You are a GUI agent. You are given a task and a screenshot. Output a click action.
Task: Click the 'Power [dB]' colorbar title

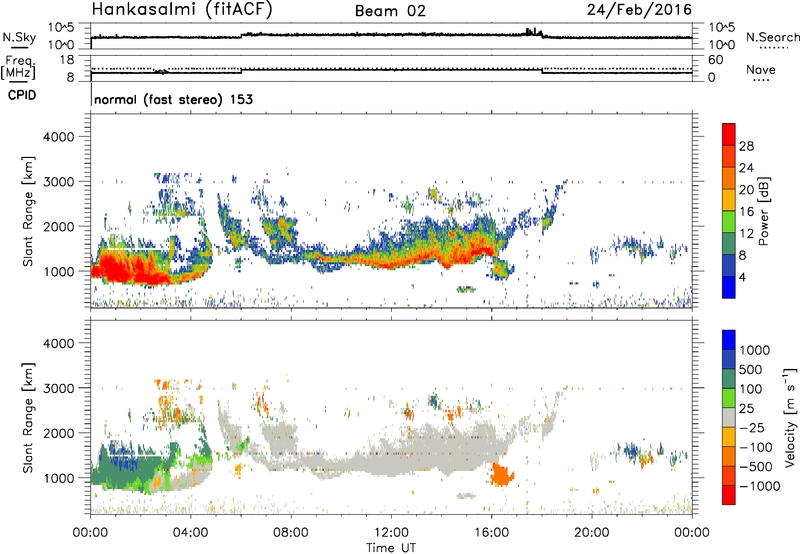(763, 211)
